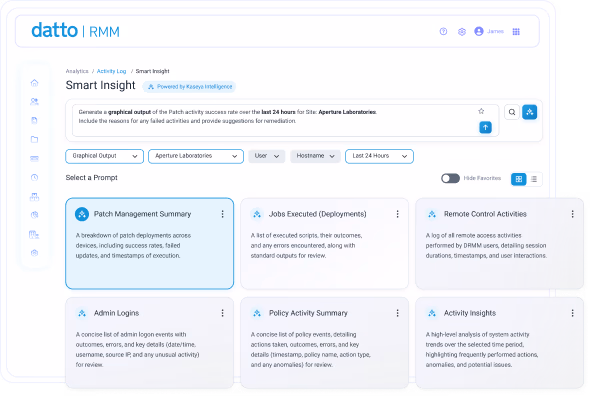Click the datto RMM logo

pyautogui.click(x=75, y=30)
